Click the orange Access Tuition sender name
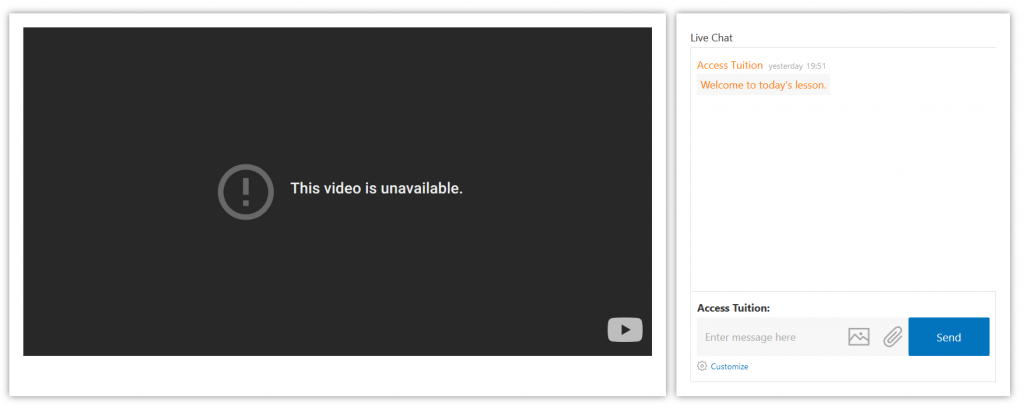The image size is (1024, 413). (x=729, y=65)
